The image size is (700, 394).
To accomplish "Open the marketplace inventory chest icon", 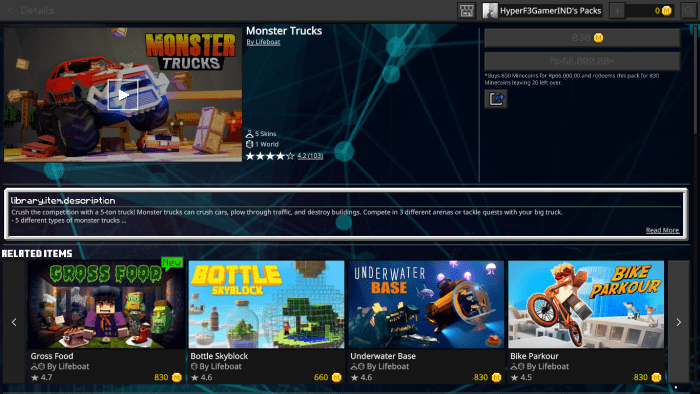I will [x=467, y=11].
